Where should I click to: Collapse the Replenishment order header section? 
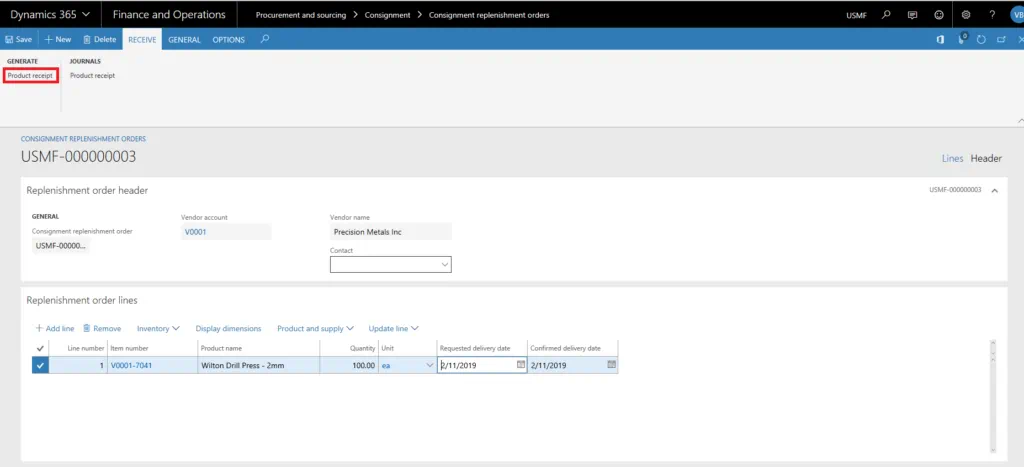pos(995,190)
